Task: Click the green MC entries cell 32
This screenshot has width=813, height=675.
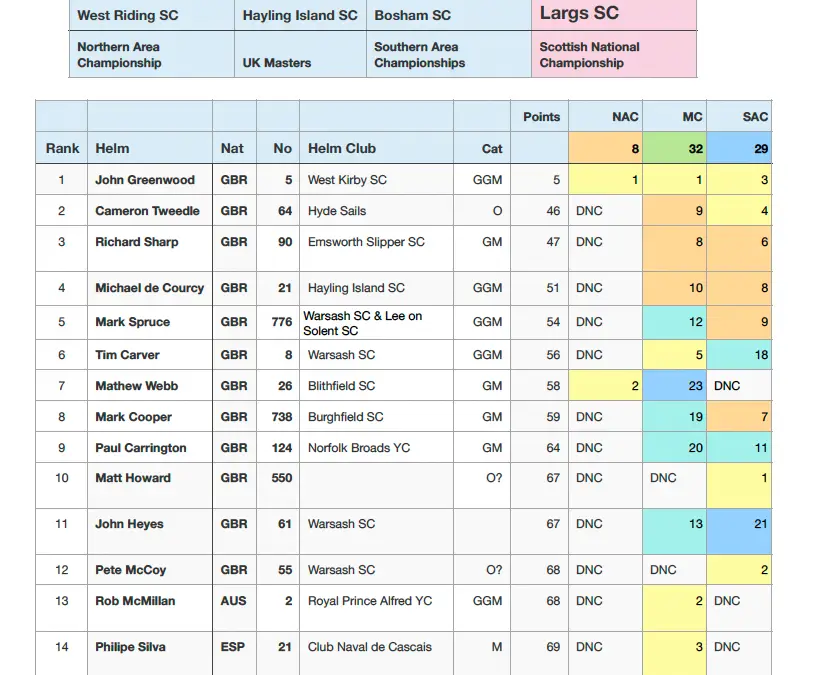Action: pos(675,148)
